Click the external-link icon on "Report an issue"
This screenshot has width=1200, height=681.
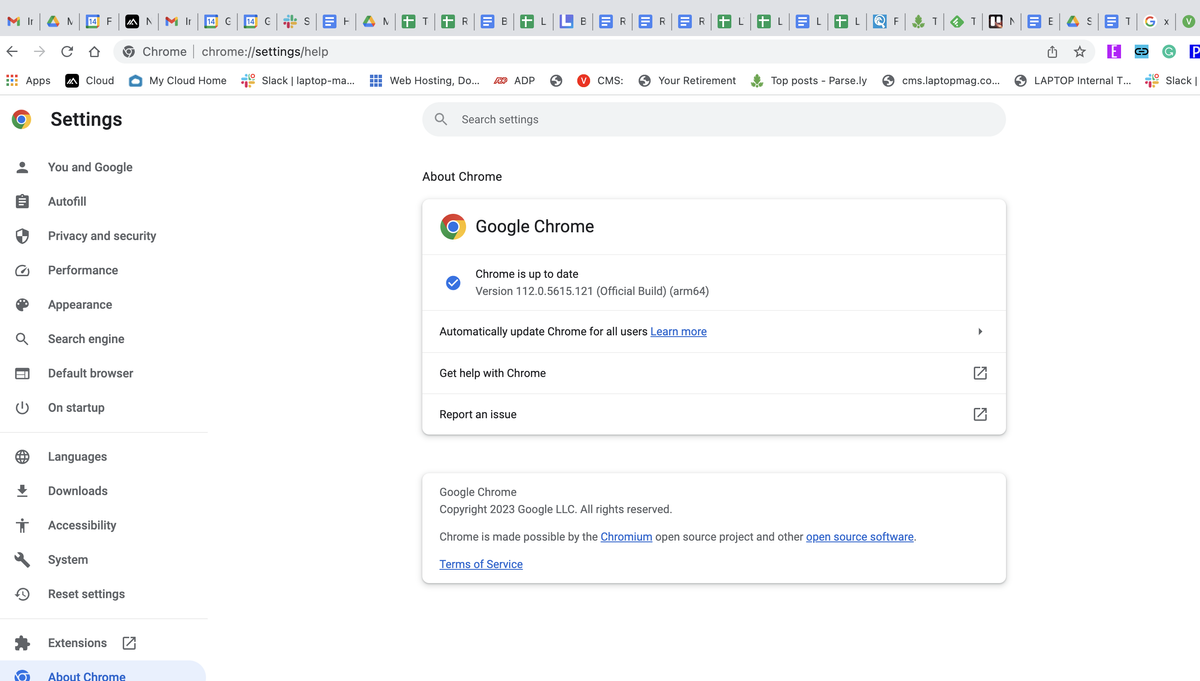[x=980, y=414]
